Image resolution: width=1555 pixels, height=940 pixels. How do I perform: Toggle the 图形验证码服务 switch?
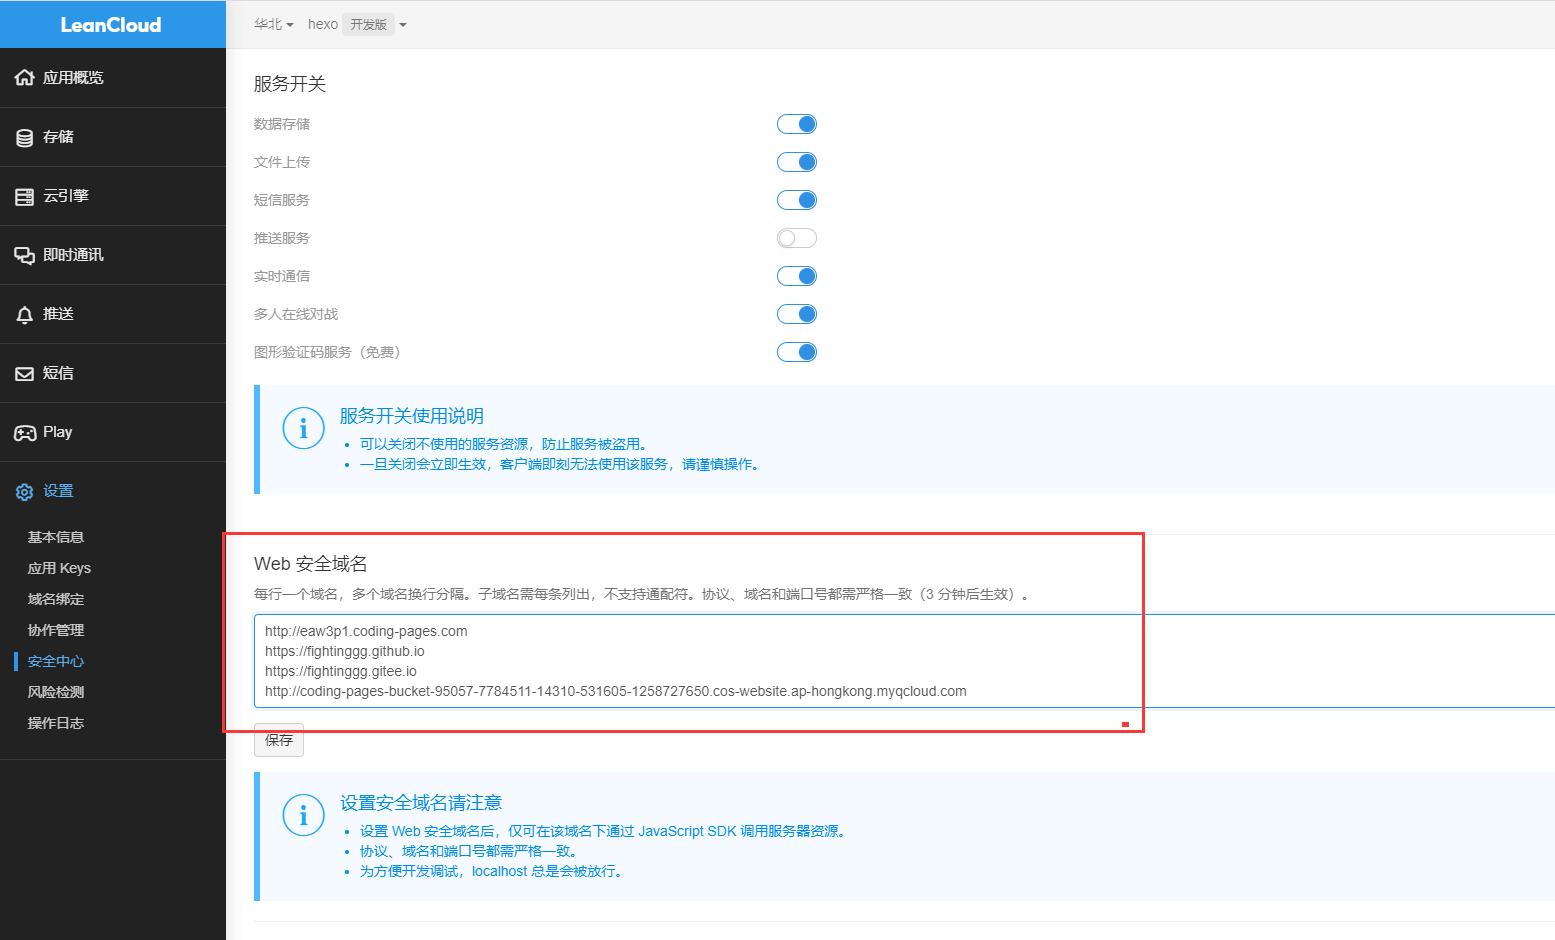[x=797, y=352]
